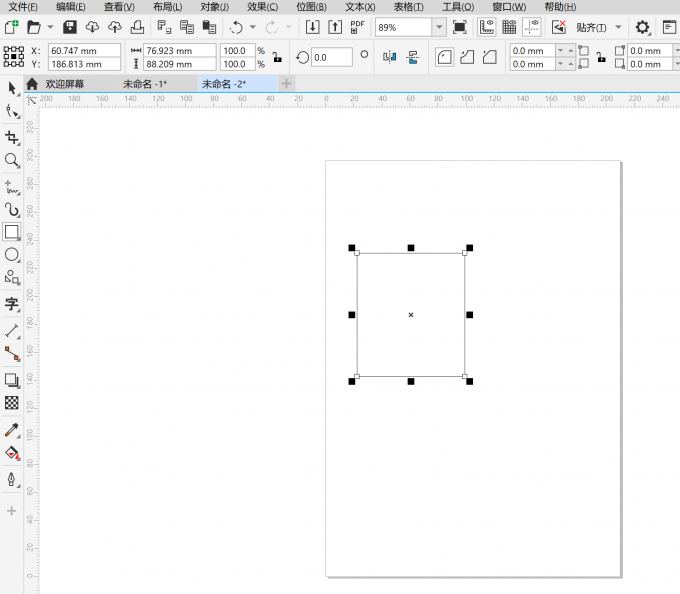Viewport: 680px width, 594px height.
Task: Select the Eyedropper tool
Action: pos(12,430)
